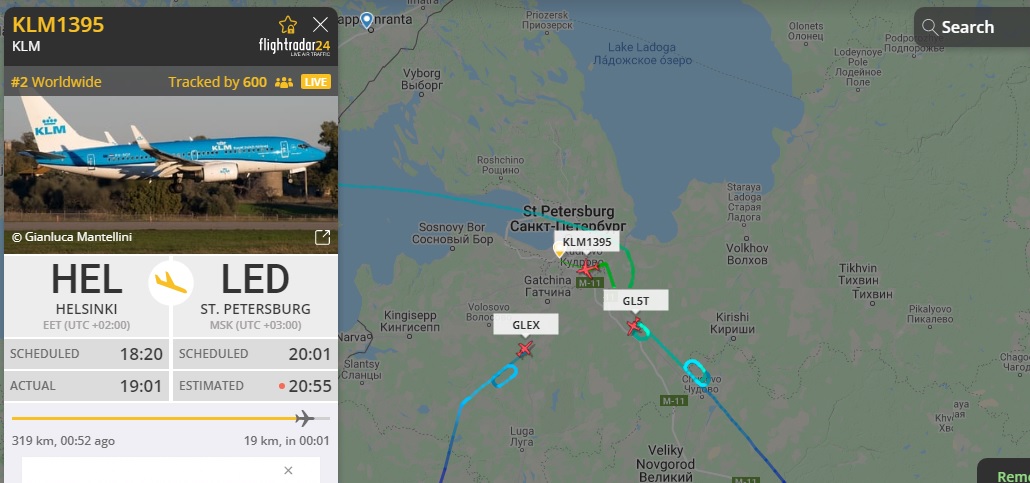The image size is (1030, 483).
Task: Select the GLEX aircraft icon on the map
Action: click(x=524, y=349)
